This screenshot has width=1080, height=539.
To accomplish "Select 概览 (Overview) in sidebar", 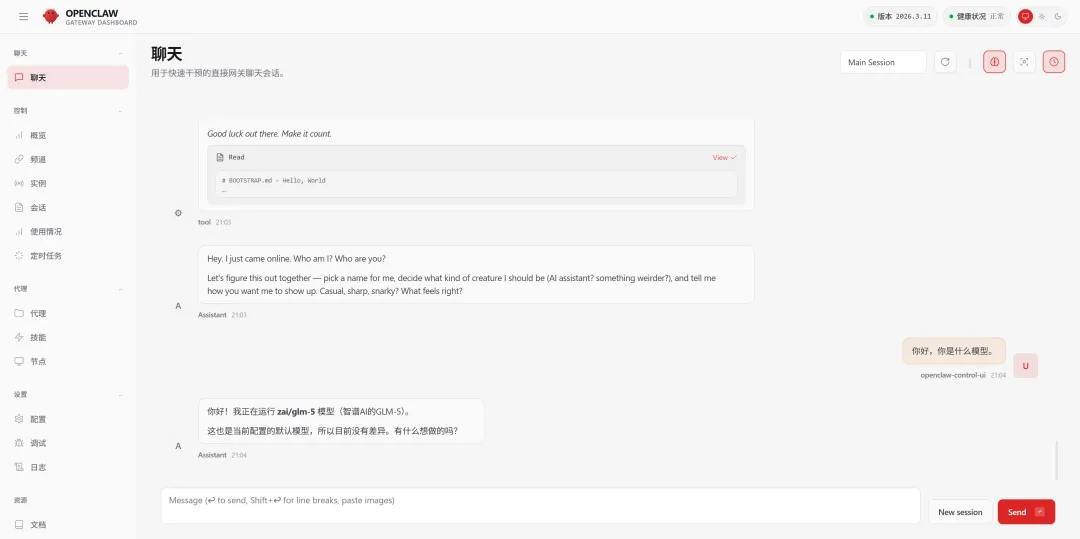I will click(x=38, y=135).
